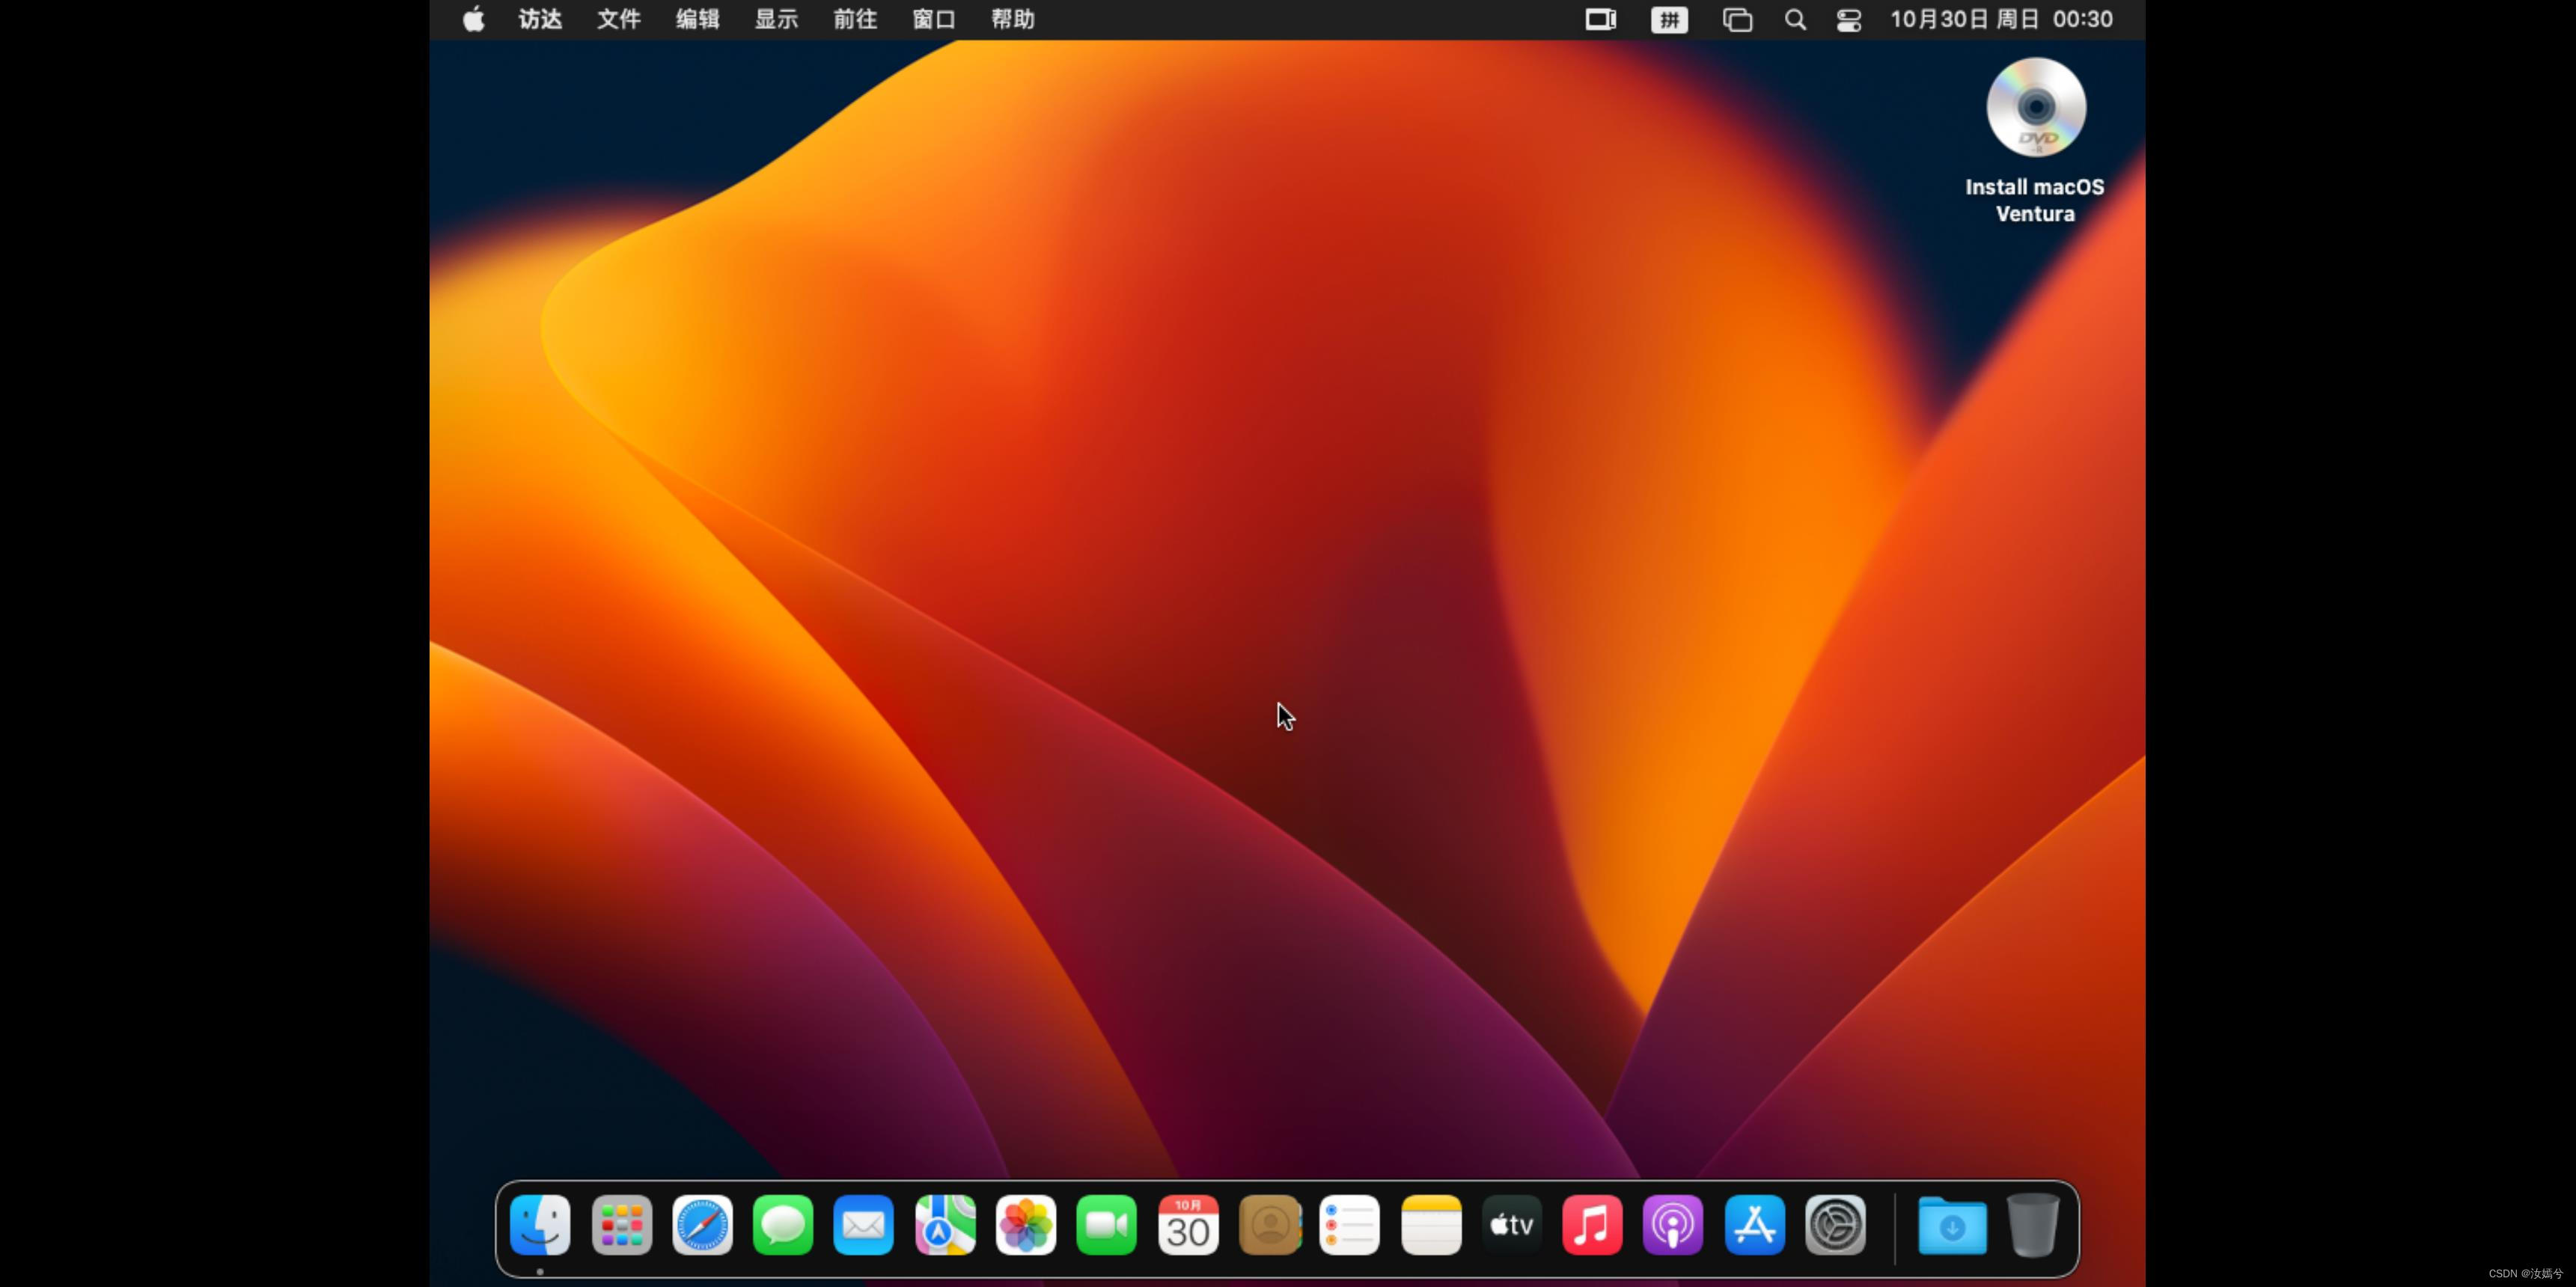Open Finder from the Dock
This screenshot has width=2576, height=1287.
coord(540,1224)
